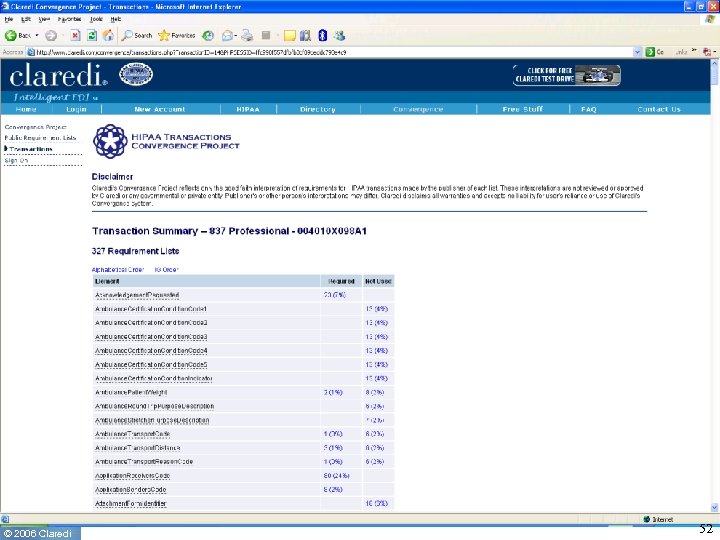
Task: Click the Bluetooth icon in the toolbar
Action: click(323, 35)
